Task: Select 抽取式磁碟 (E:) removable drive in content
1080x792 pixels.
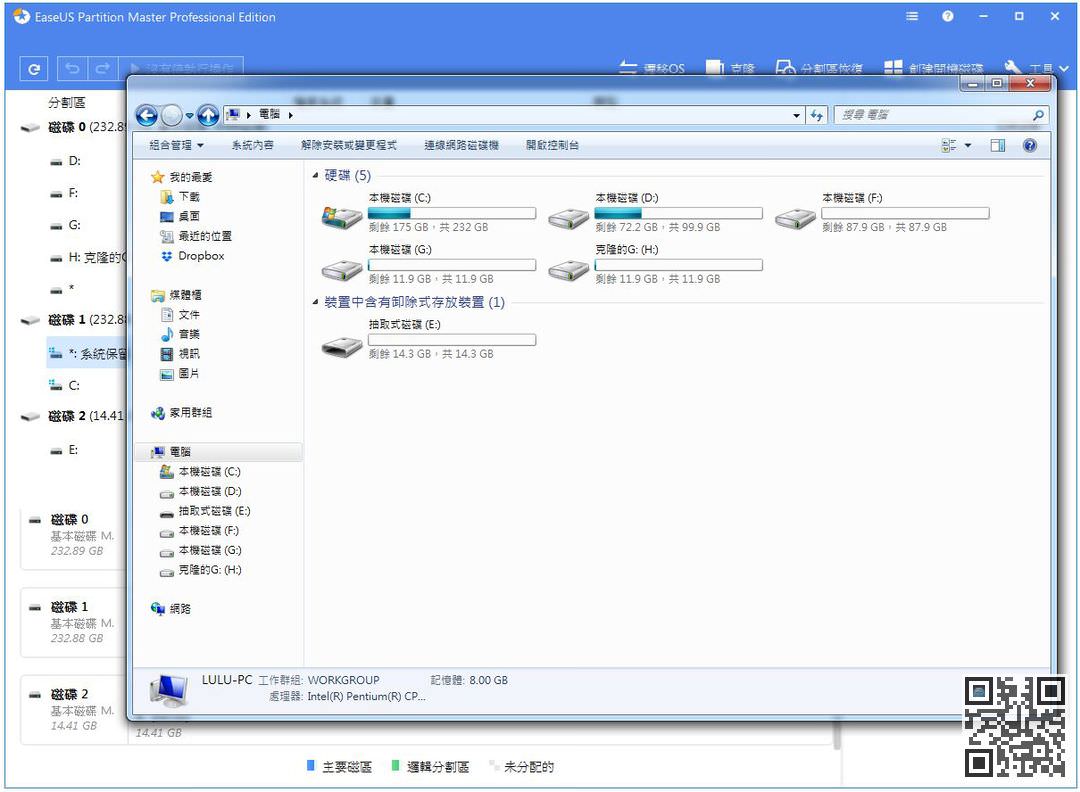Action: pos(428,339)
